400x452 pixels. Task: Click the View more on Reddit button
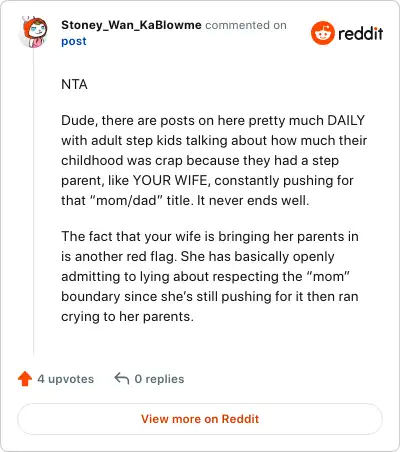coord(200,419)
